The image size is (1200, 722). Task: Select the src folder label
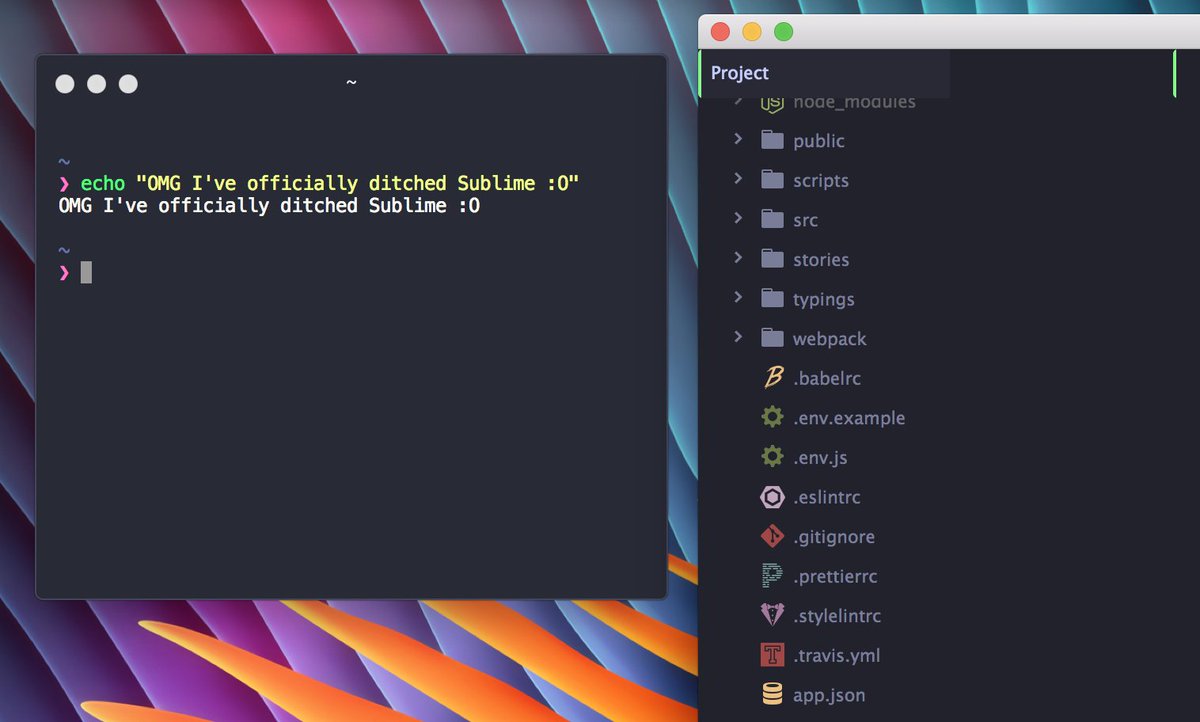coord(805,220)
